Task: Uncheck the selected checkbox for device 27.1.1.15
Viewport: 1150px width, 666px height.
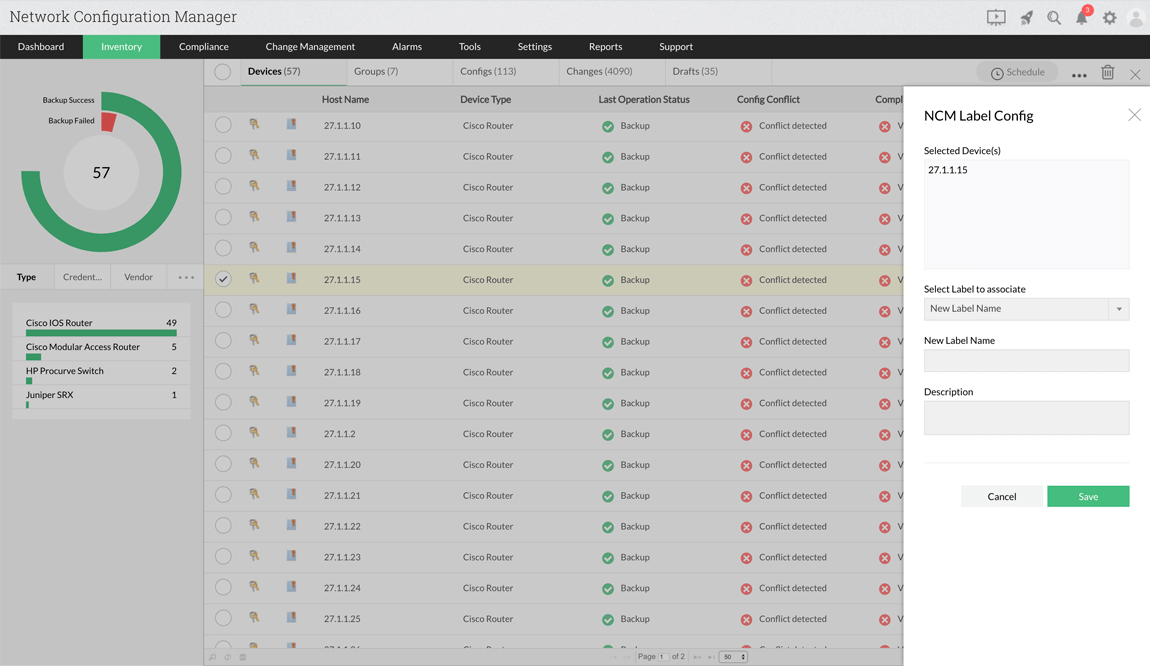Action: tap(222, 279)
